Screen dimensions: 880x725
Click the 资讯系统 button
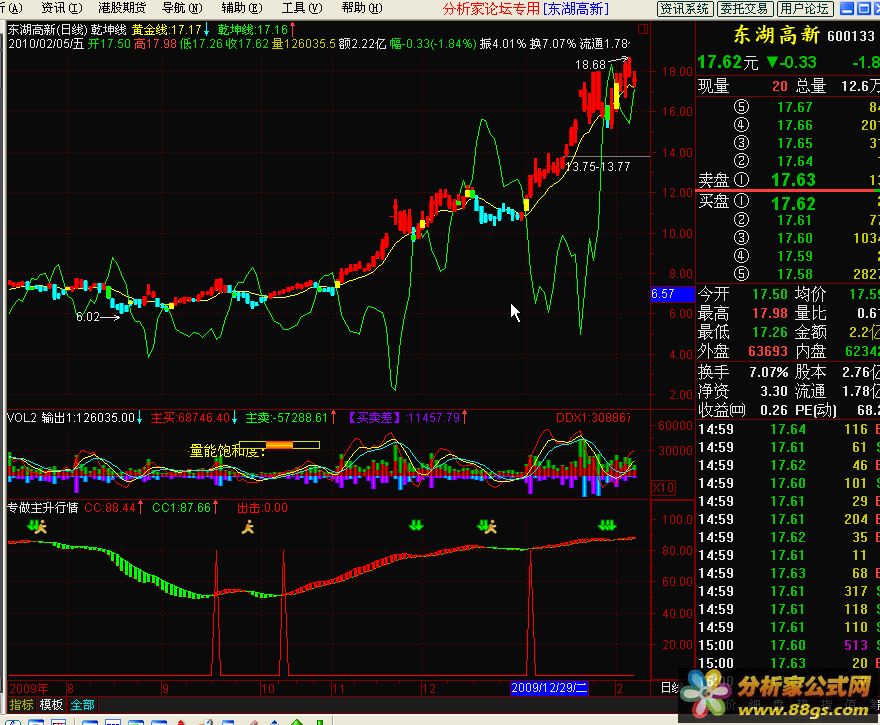tap(685, 8)
